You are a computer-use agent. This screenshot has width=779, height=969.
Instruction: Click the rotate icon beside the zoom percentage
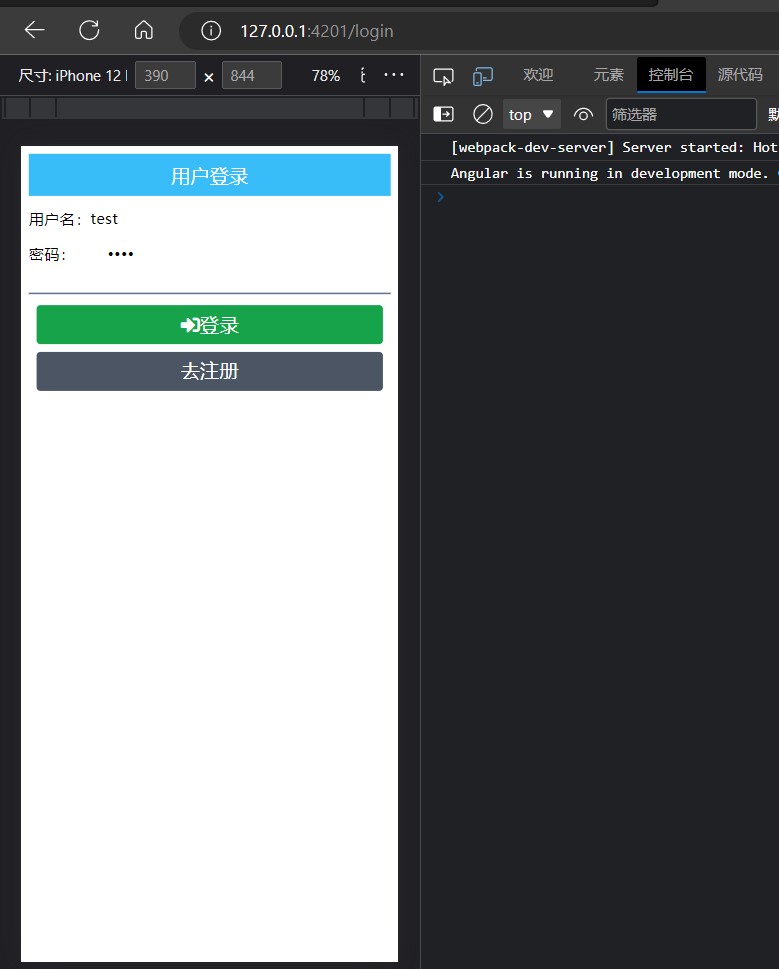[x=363, y=75]
